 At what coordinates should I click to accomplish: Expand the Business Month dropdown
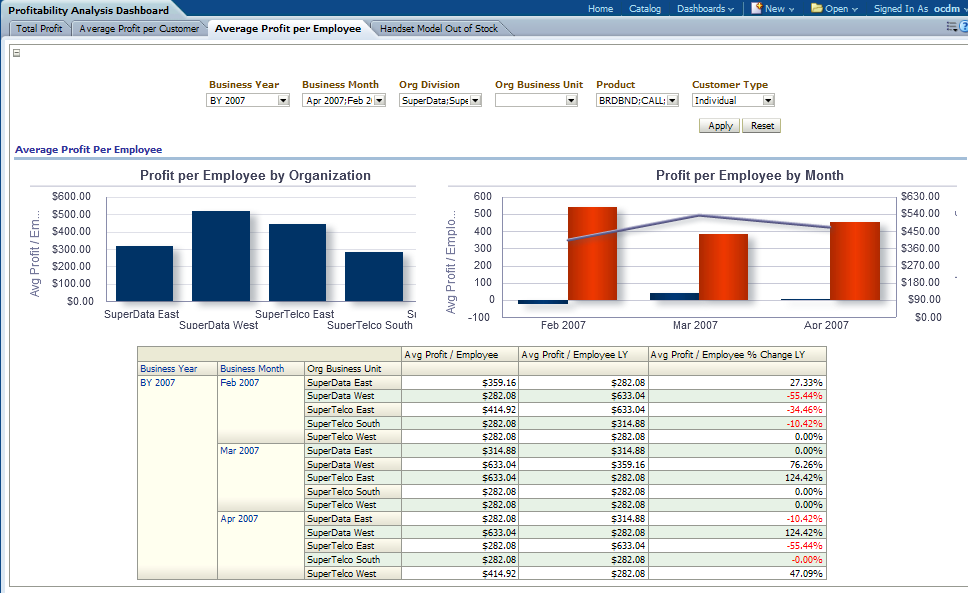(379, 100)
